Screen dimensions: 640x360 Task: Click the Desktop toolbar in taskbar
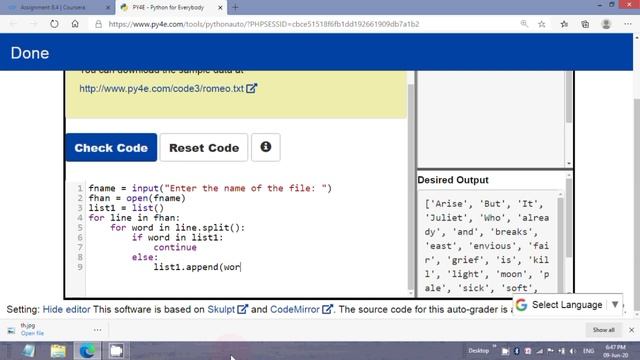click(478, 351)
